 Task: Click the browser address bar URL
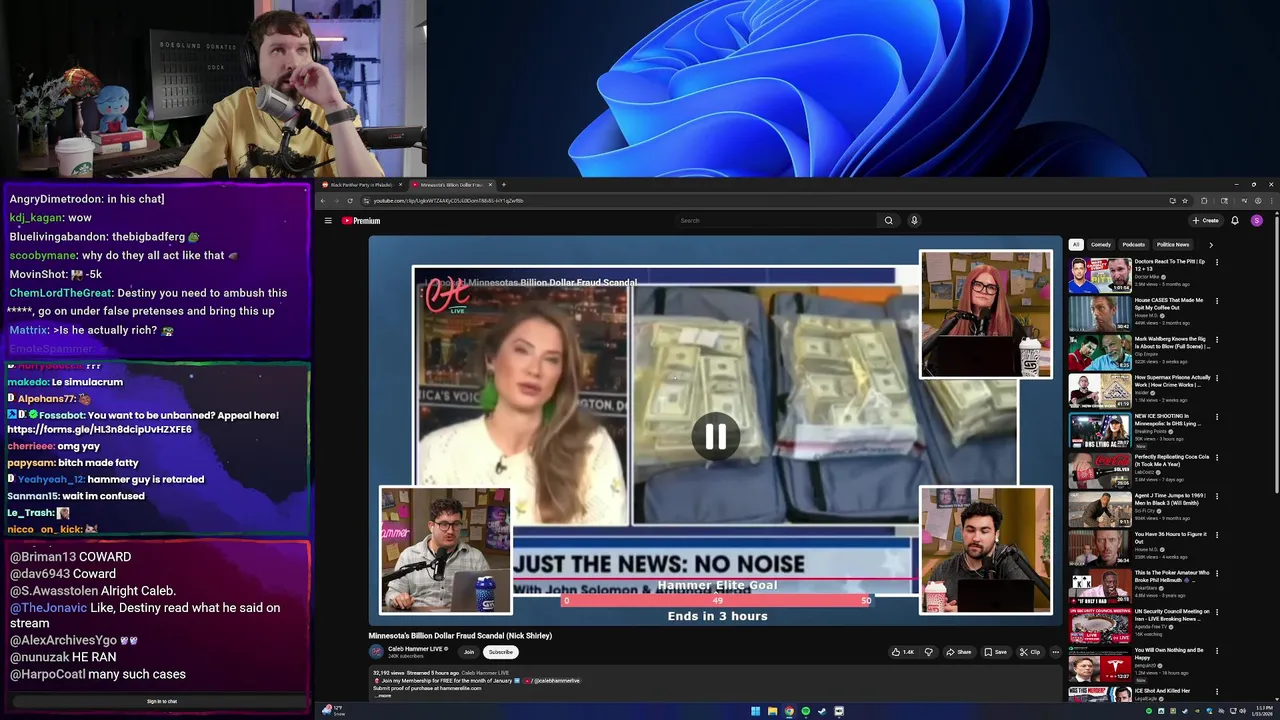point(448,201)
